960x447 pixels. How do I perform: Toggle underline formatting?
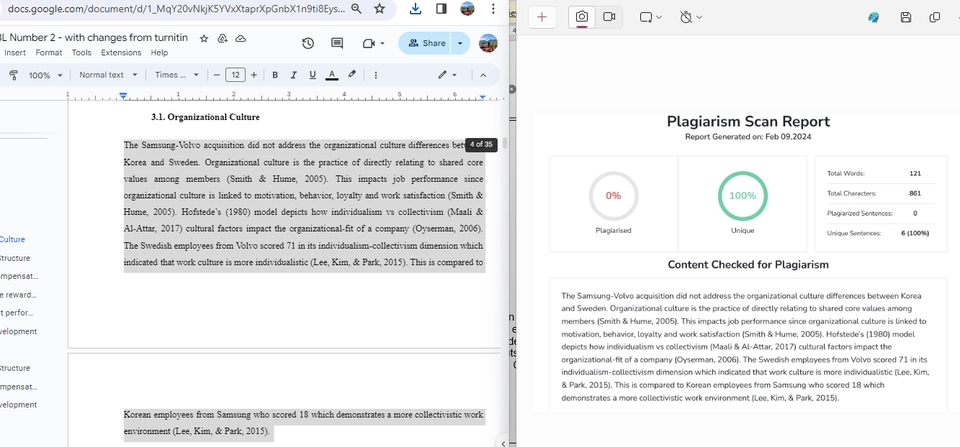pos(312,75)
